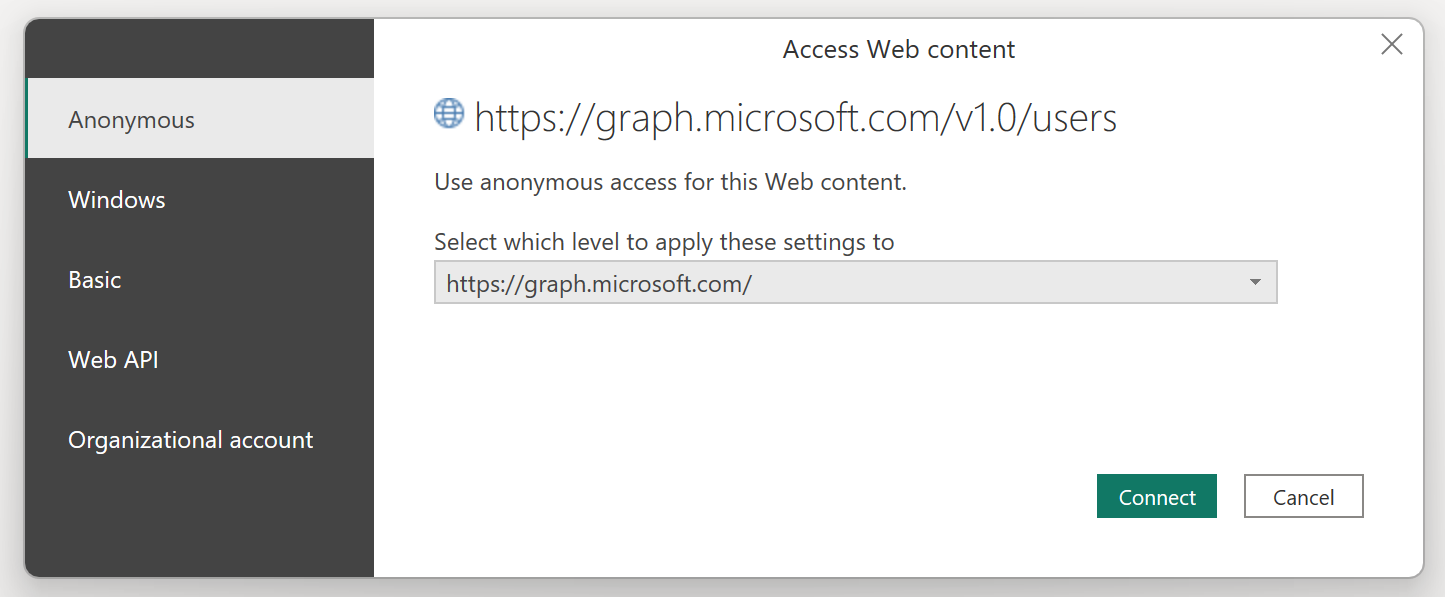
Task: Click the "Access Web content" dialog title
Action: click(898, 50)
